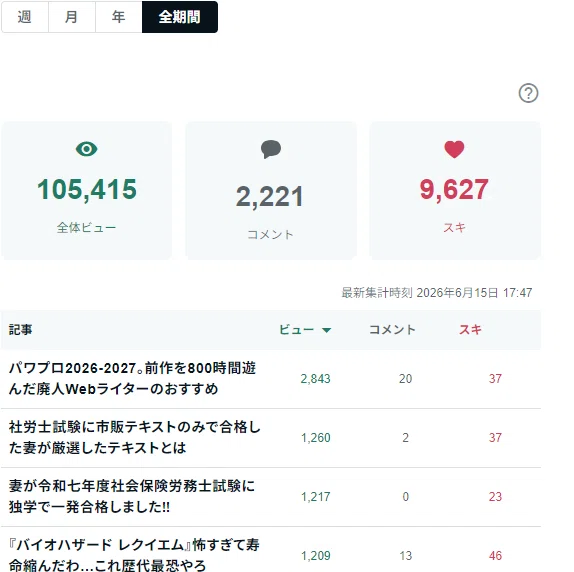Click スキ count 23 in 妻が令和 row
Image resolution: width=574 pixels, height=572 pixels.
coord(495,497)
